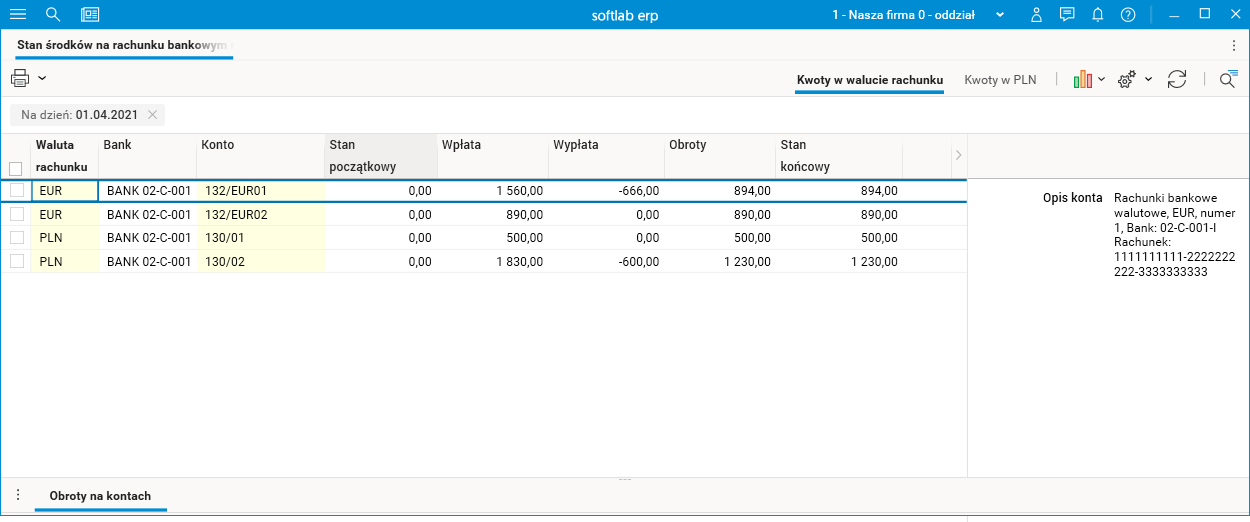Open the filter search icon on toolbar
1250x522 pixels.
1228,80
